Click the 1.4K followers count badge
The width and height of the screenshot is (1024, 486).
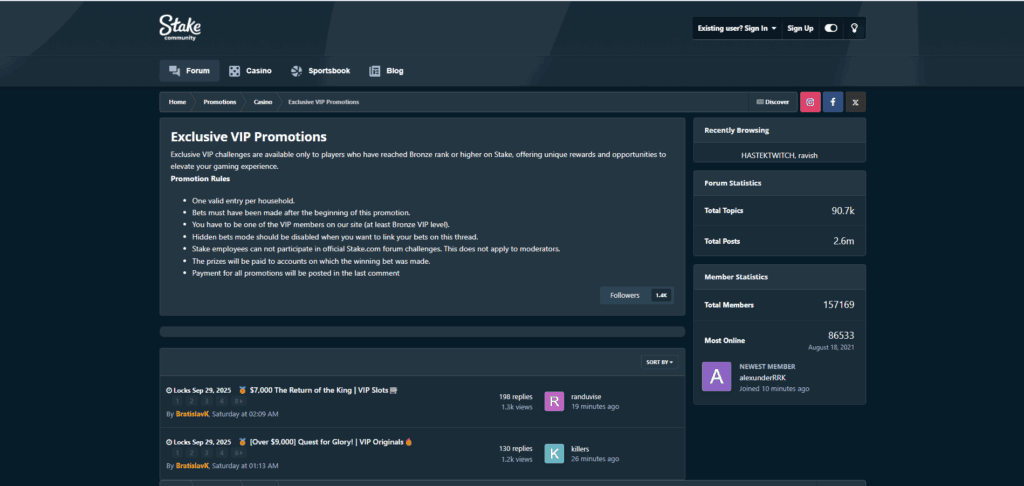(661, 295)
